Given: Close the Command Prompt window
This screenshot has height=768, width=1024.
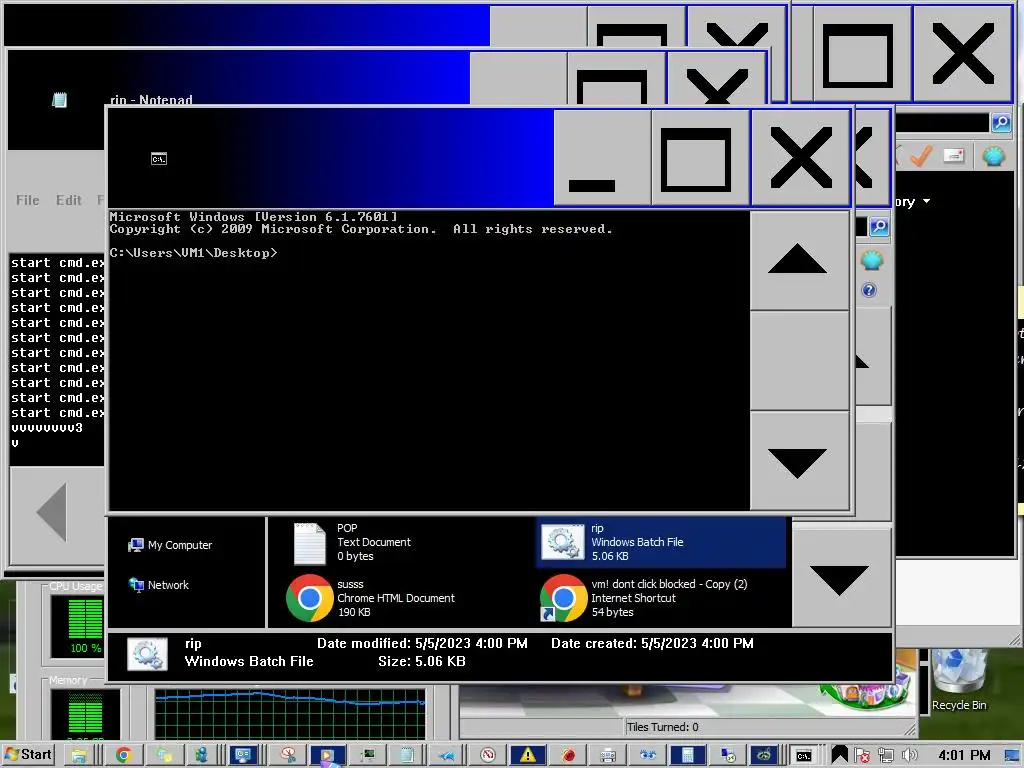Looking at the screenshot, I should [801, 158].
